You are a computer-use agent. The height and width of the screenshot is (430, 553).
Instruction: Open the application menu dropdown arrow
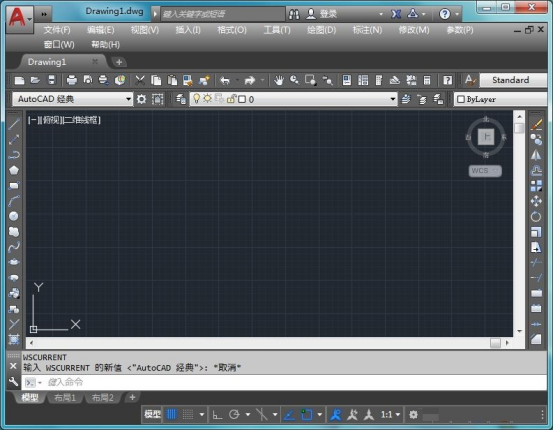click(30, 19)
